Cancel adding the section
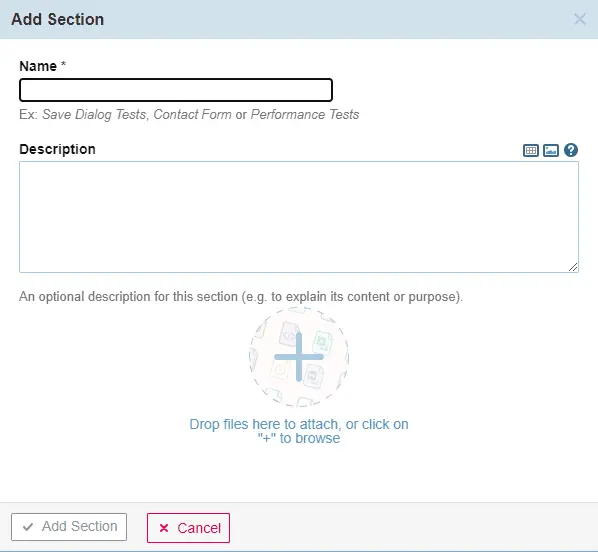The height and width of the screenshot is (552, 598). (188, 528)
